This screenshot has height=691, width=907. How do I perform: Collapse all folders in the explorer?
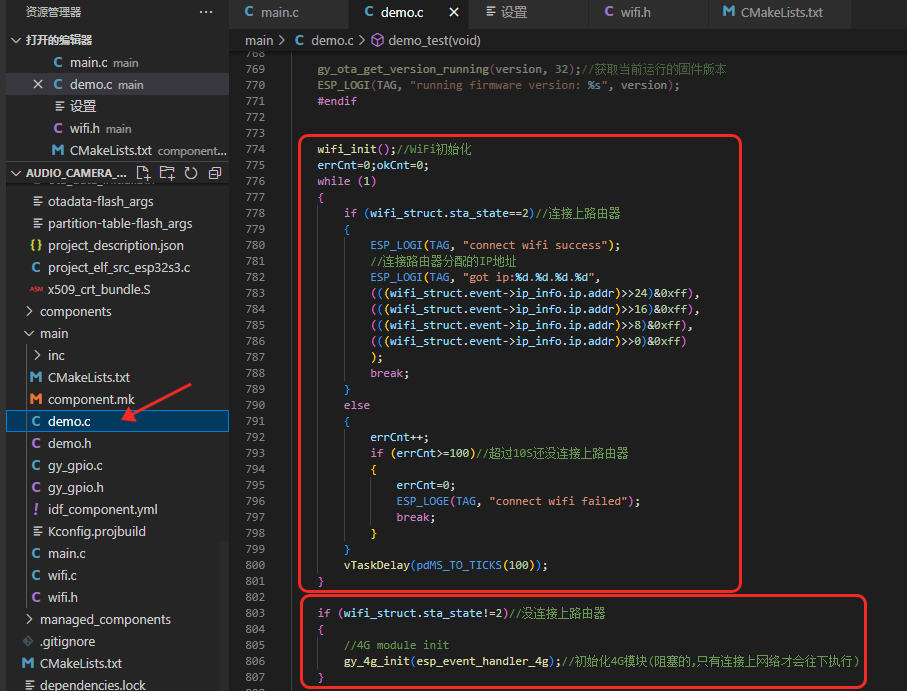(215, 173)
